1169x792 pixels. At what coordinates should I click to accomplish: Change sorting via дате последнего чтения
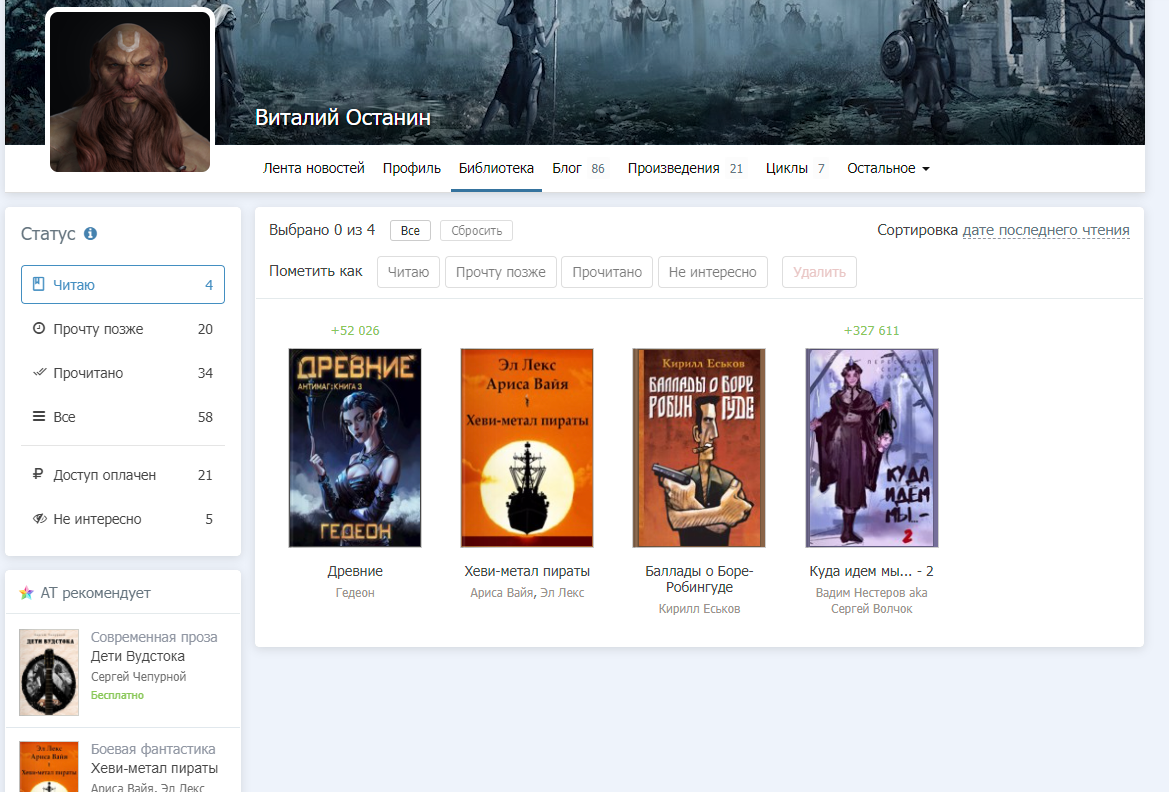pos(1045,231)
